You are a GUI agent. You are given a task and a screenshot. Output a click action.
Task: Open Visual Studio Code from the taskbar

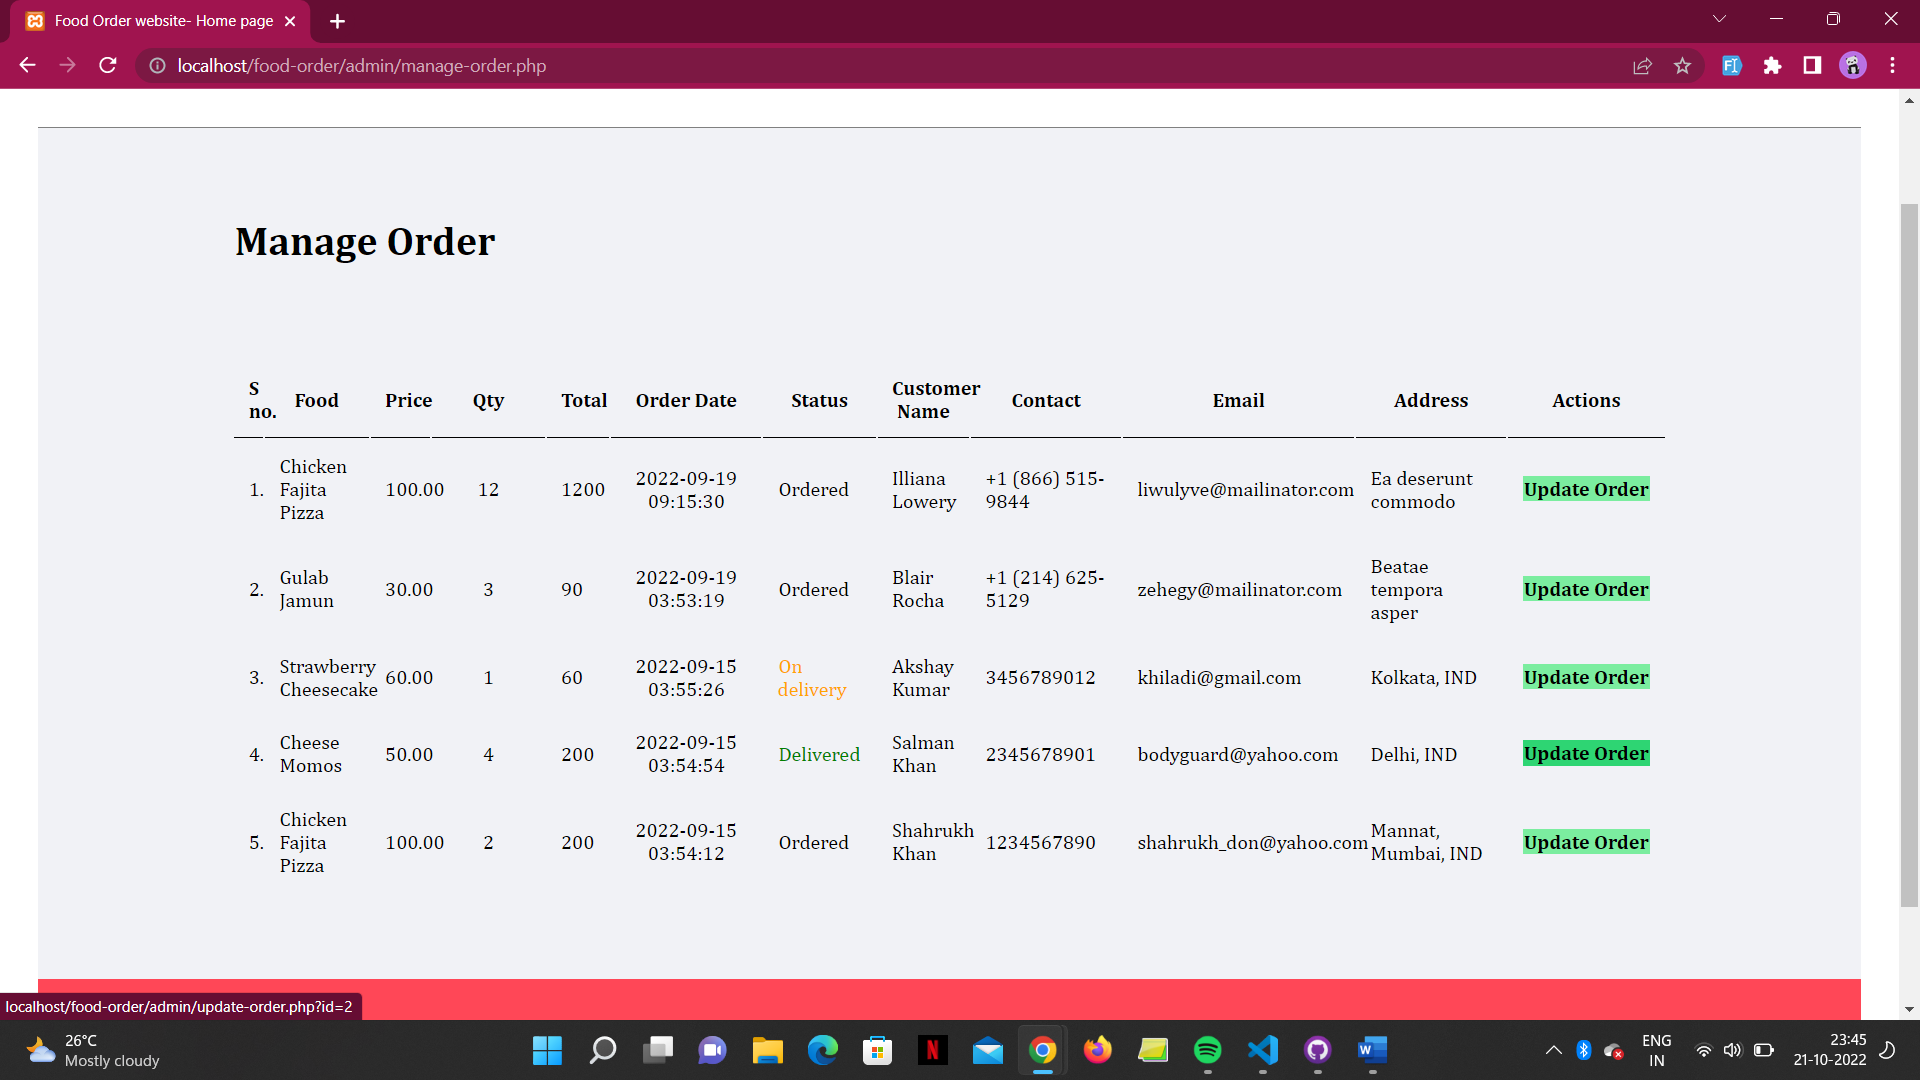tap(1262, 1051)
